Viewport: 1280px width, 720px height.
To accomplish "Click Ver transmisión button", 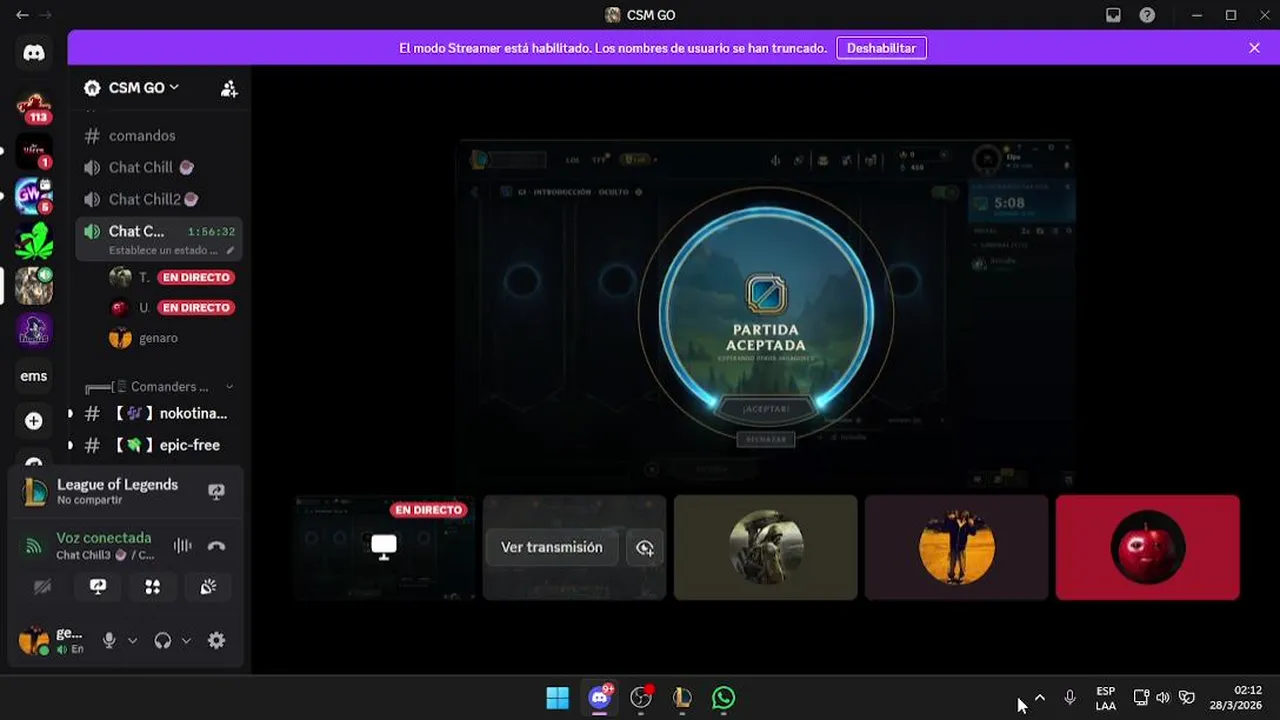I will pyautogui.click(x=552, y=547).
